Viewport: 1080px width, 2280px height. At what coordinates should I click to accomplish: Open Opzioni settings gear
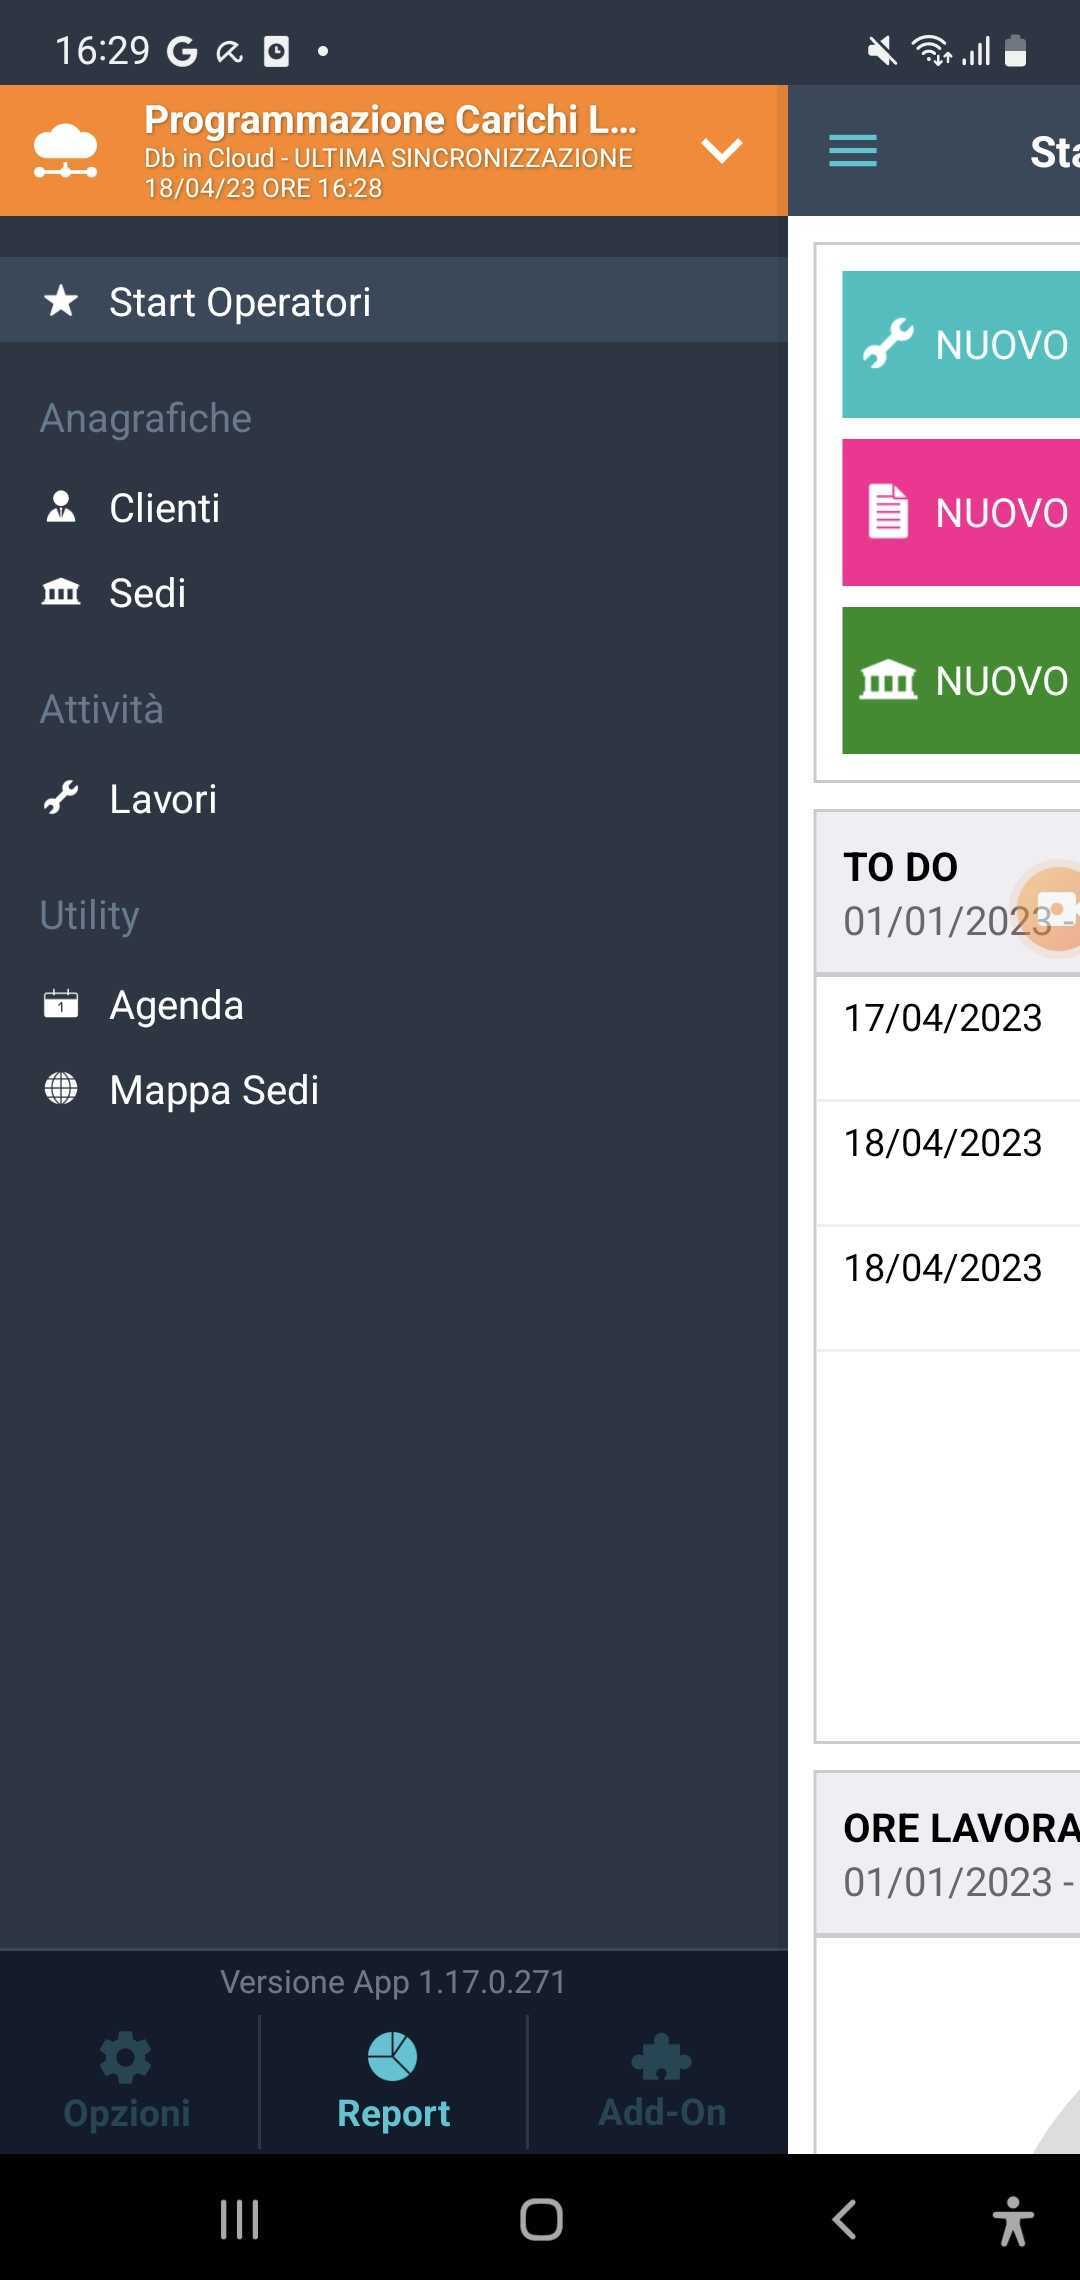pyautogui.click(x=127, y=2083)
